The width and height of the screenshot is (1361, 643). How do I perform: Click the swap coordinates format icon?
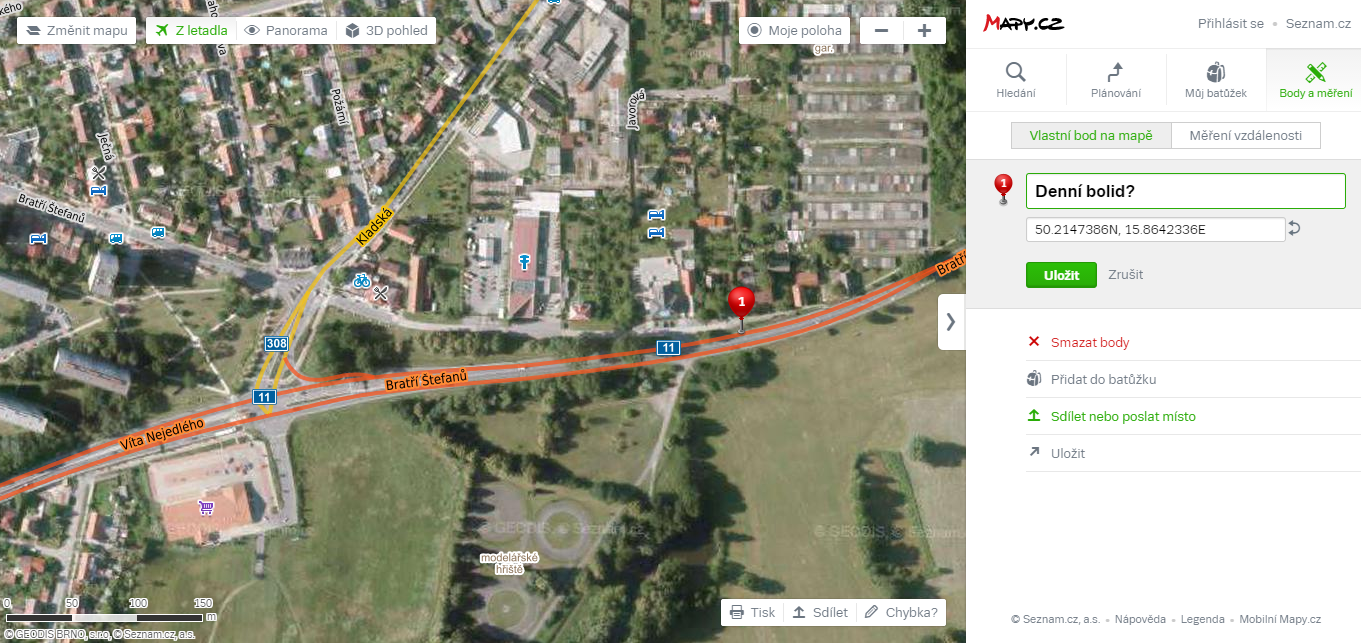1294,229
